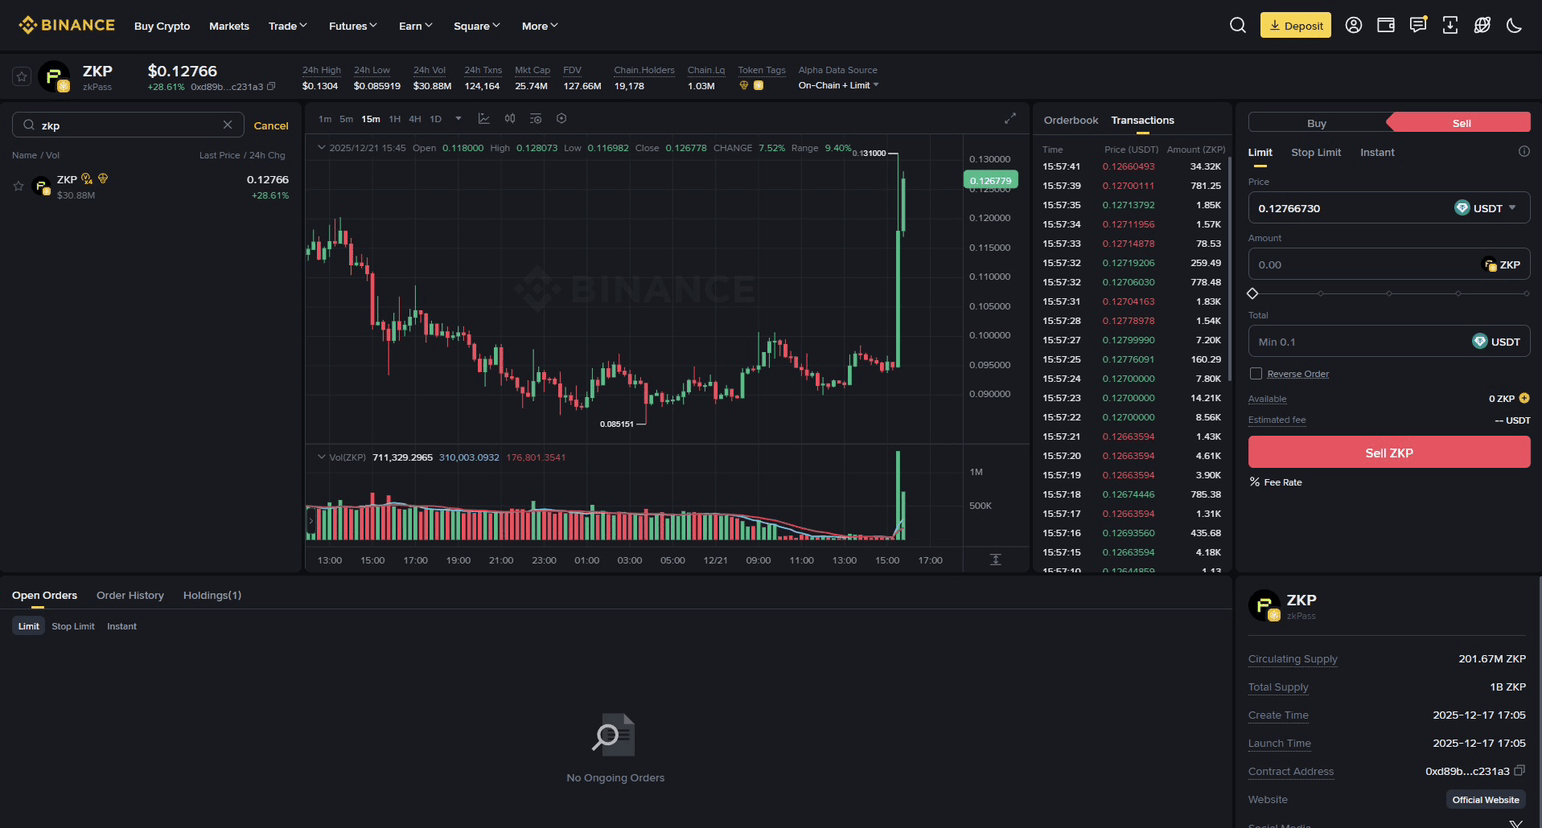This screenshot has width=1542, height=828.
Task: Click the Sell ZKP button
Action: [x=1389, y=452]
